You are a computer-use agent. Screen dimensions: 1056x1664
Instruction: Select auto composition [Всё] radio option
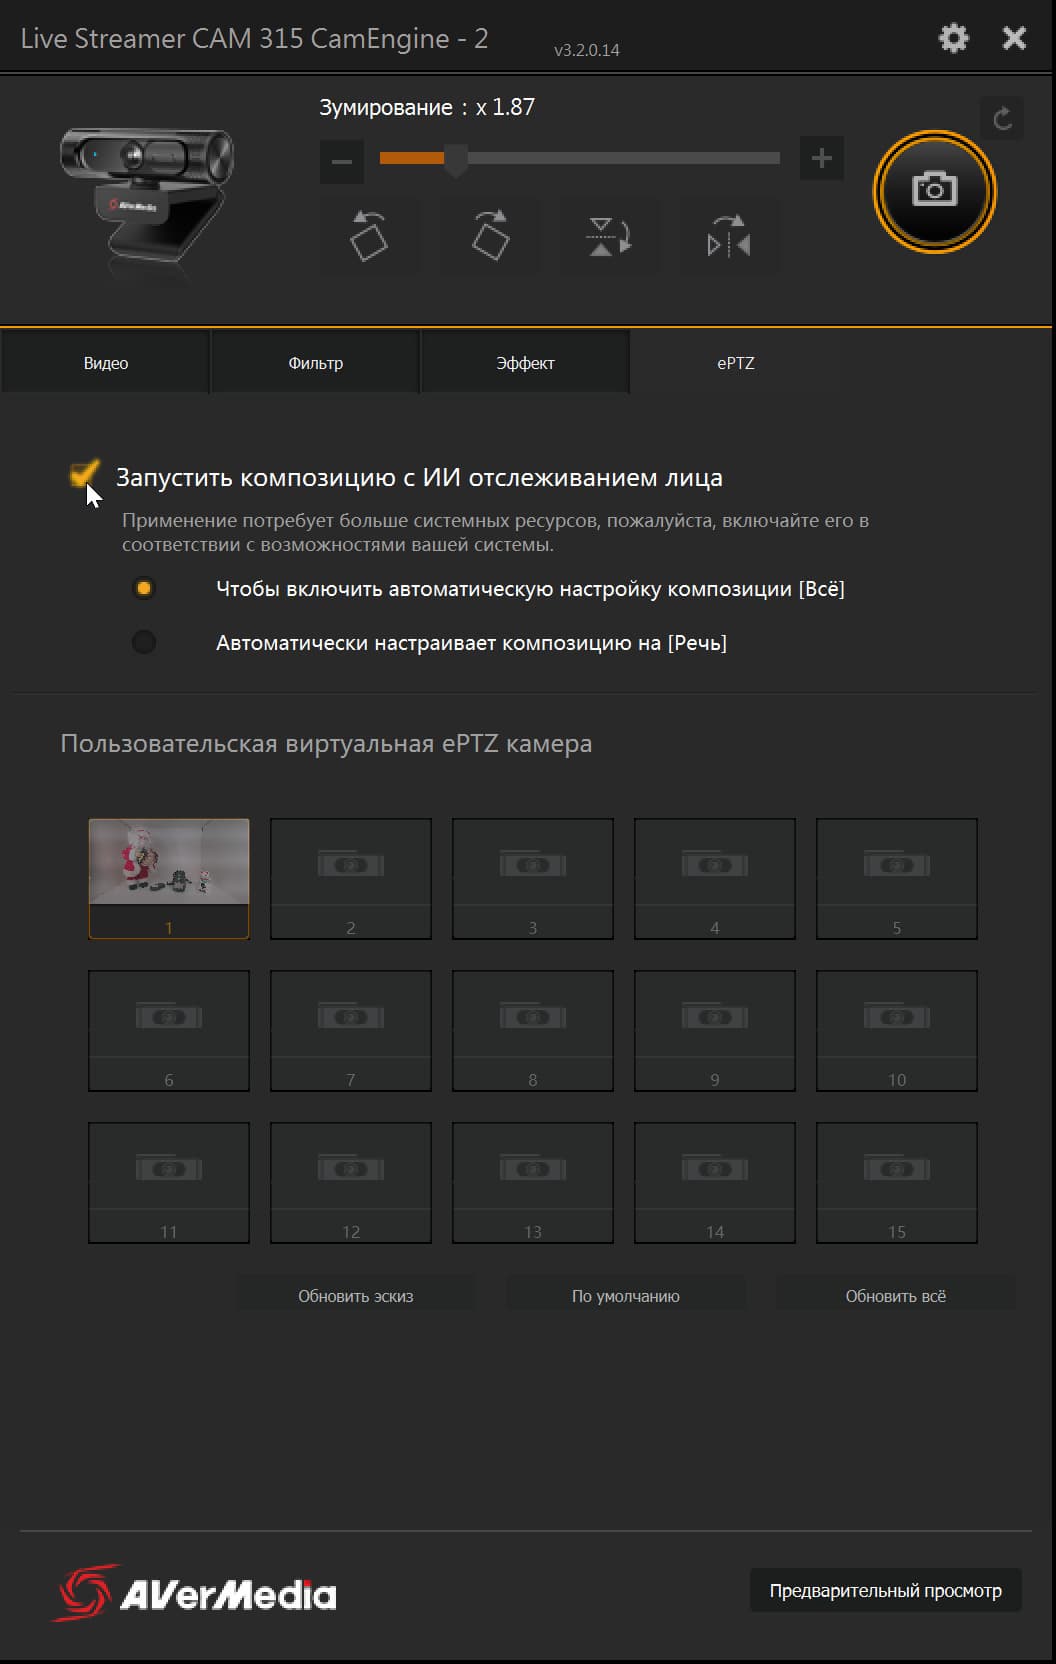coord(144,588)
